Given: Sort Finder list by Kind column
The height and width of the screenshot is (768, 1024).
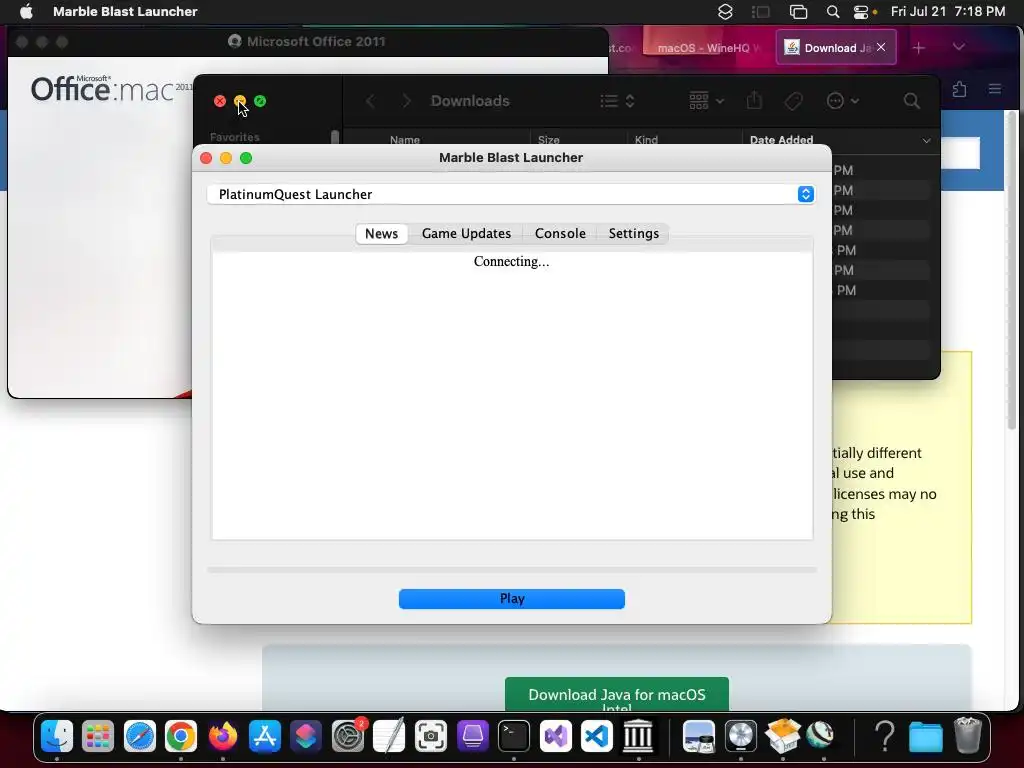Looking at the screenshot, I should coord(646,140).
